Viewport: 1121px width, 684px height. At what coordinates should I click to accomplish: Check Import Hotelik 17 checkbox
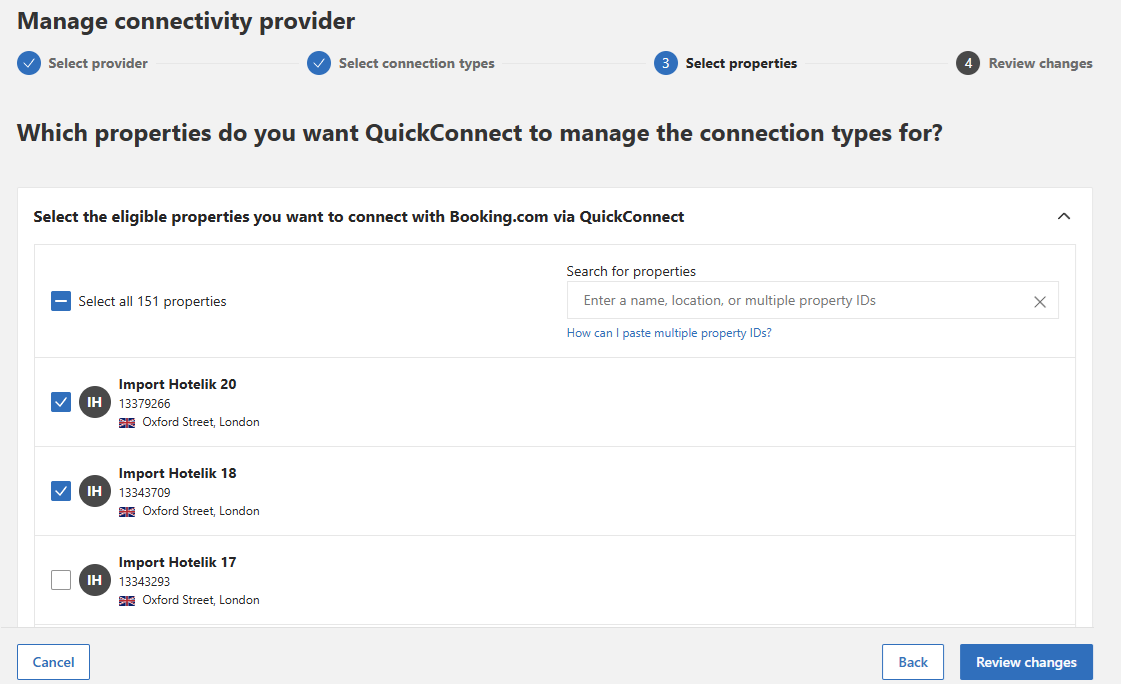coord(61,580)
